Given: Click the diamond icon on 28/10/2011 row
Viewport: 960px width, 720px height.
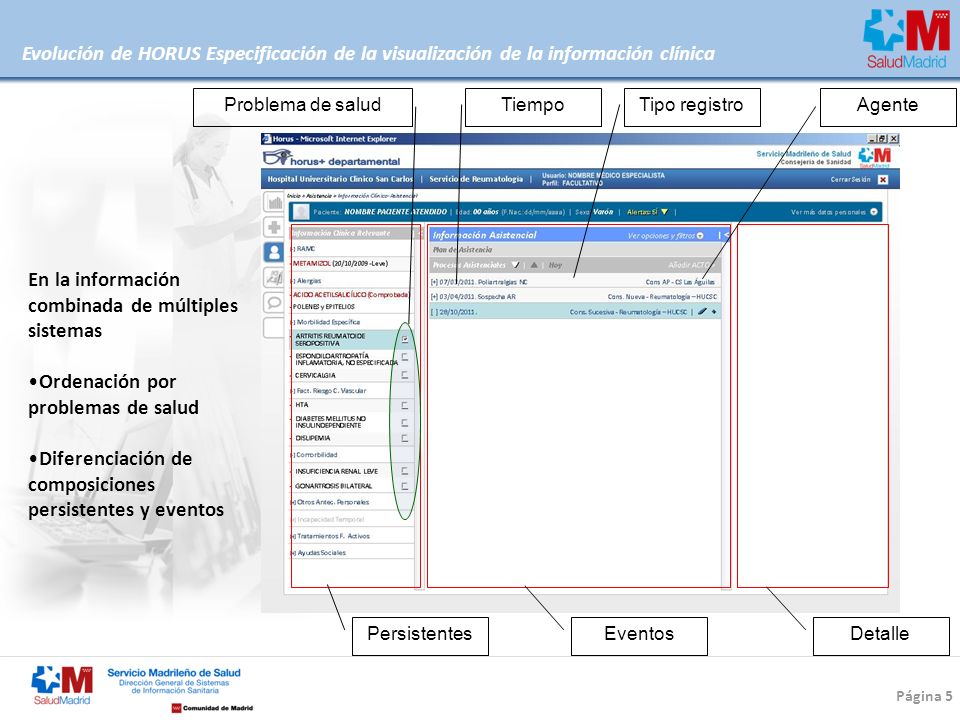Looking at the screenshot, I should (x=714, y=312).
